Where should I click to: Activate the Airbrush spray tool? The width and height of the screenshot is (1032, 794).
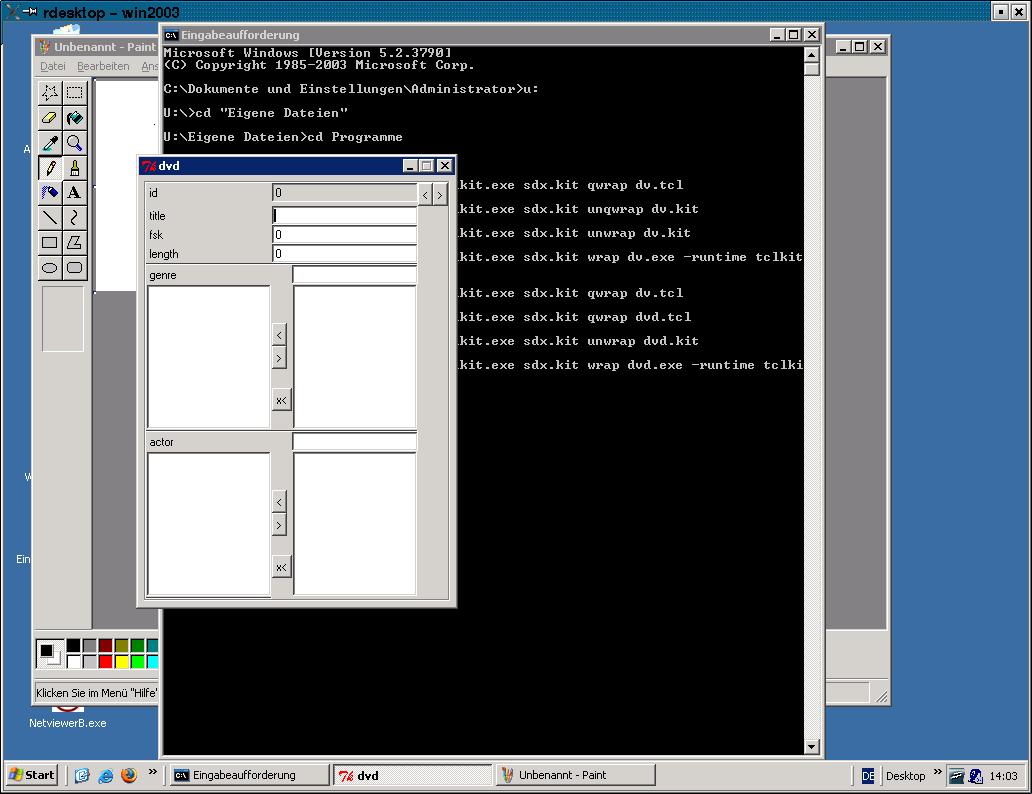click(x=50, y=192)
